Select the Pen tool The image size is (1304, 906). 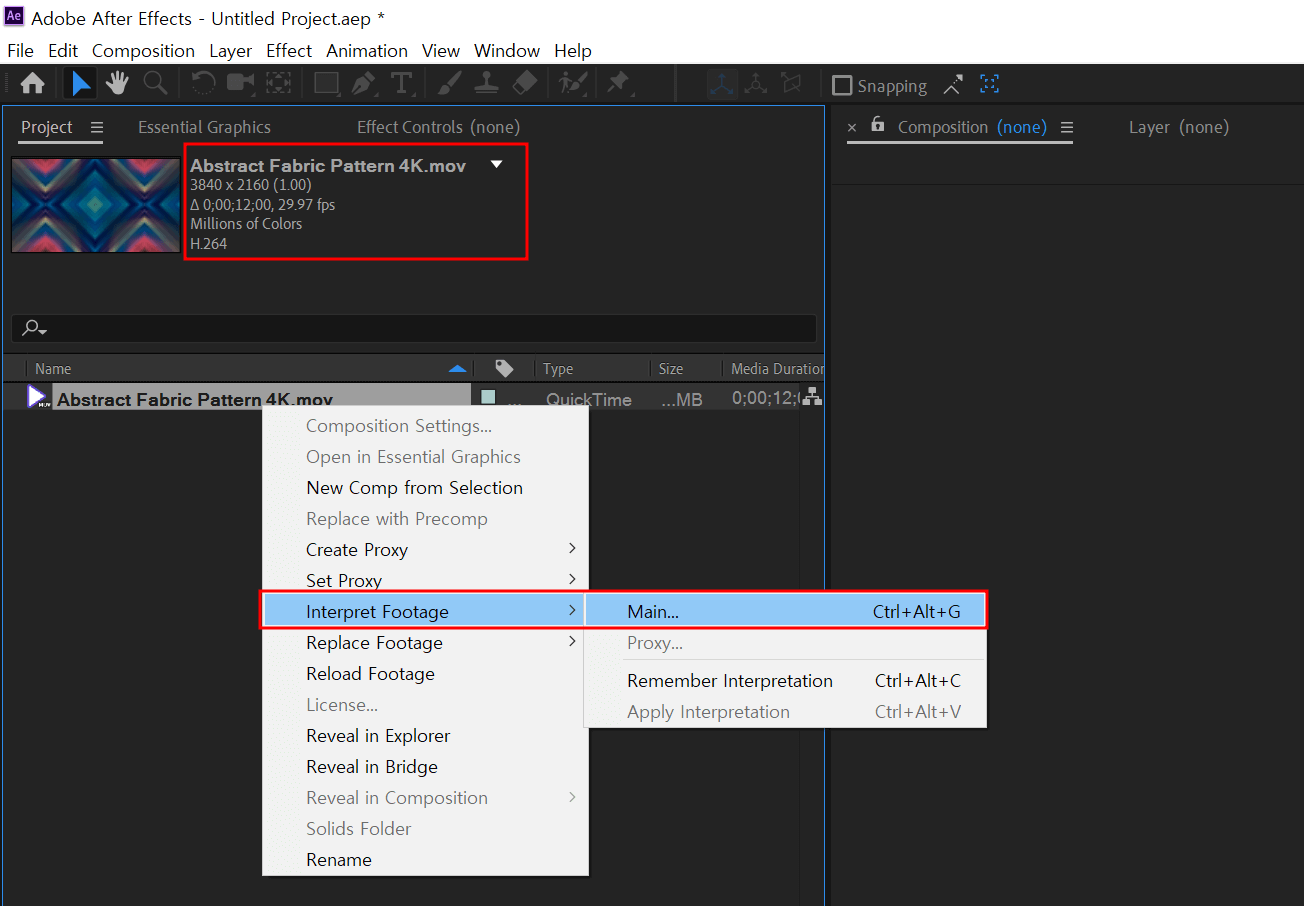(x=363, y=84)
